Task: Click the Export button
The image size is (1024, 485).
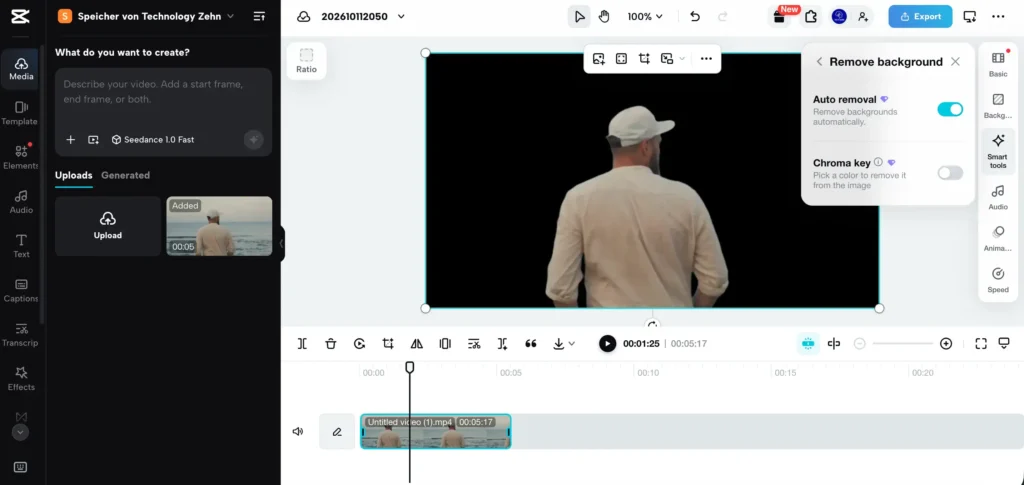Action: (x=920, y=16)
